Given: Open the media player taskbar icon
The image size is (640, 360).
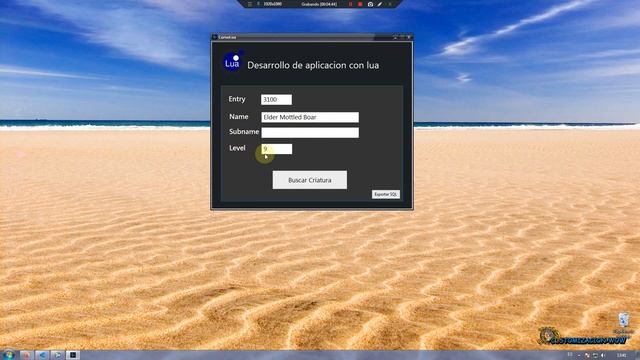Looking at the screenshot, I should point(58,355).
